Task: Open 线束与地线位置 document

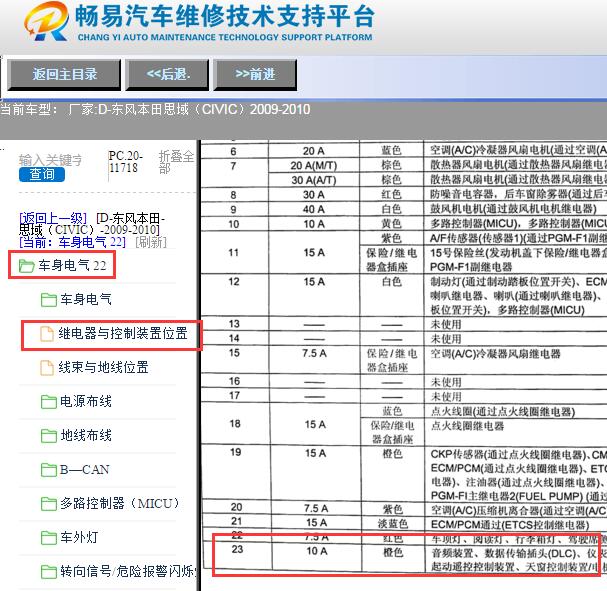Action: point(103,367)
